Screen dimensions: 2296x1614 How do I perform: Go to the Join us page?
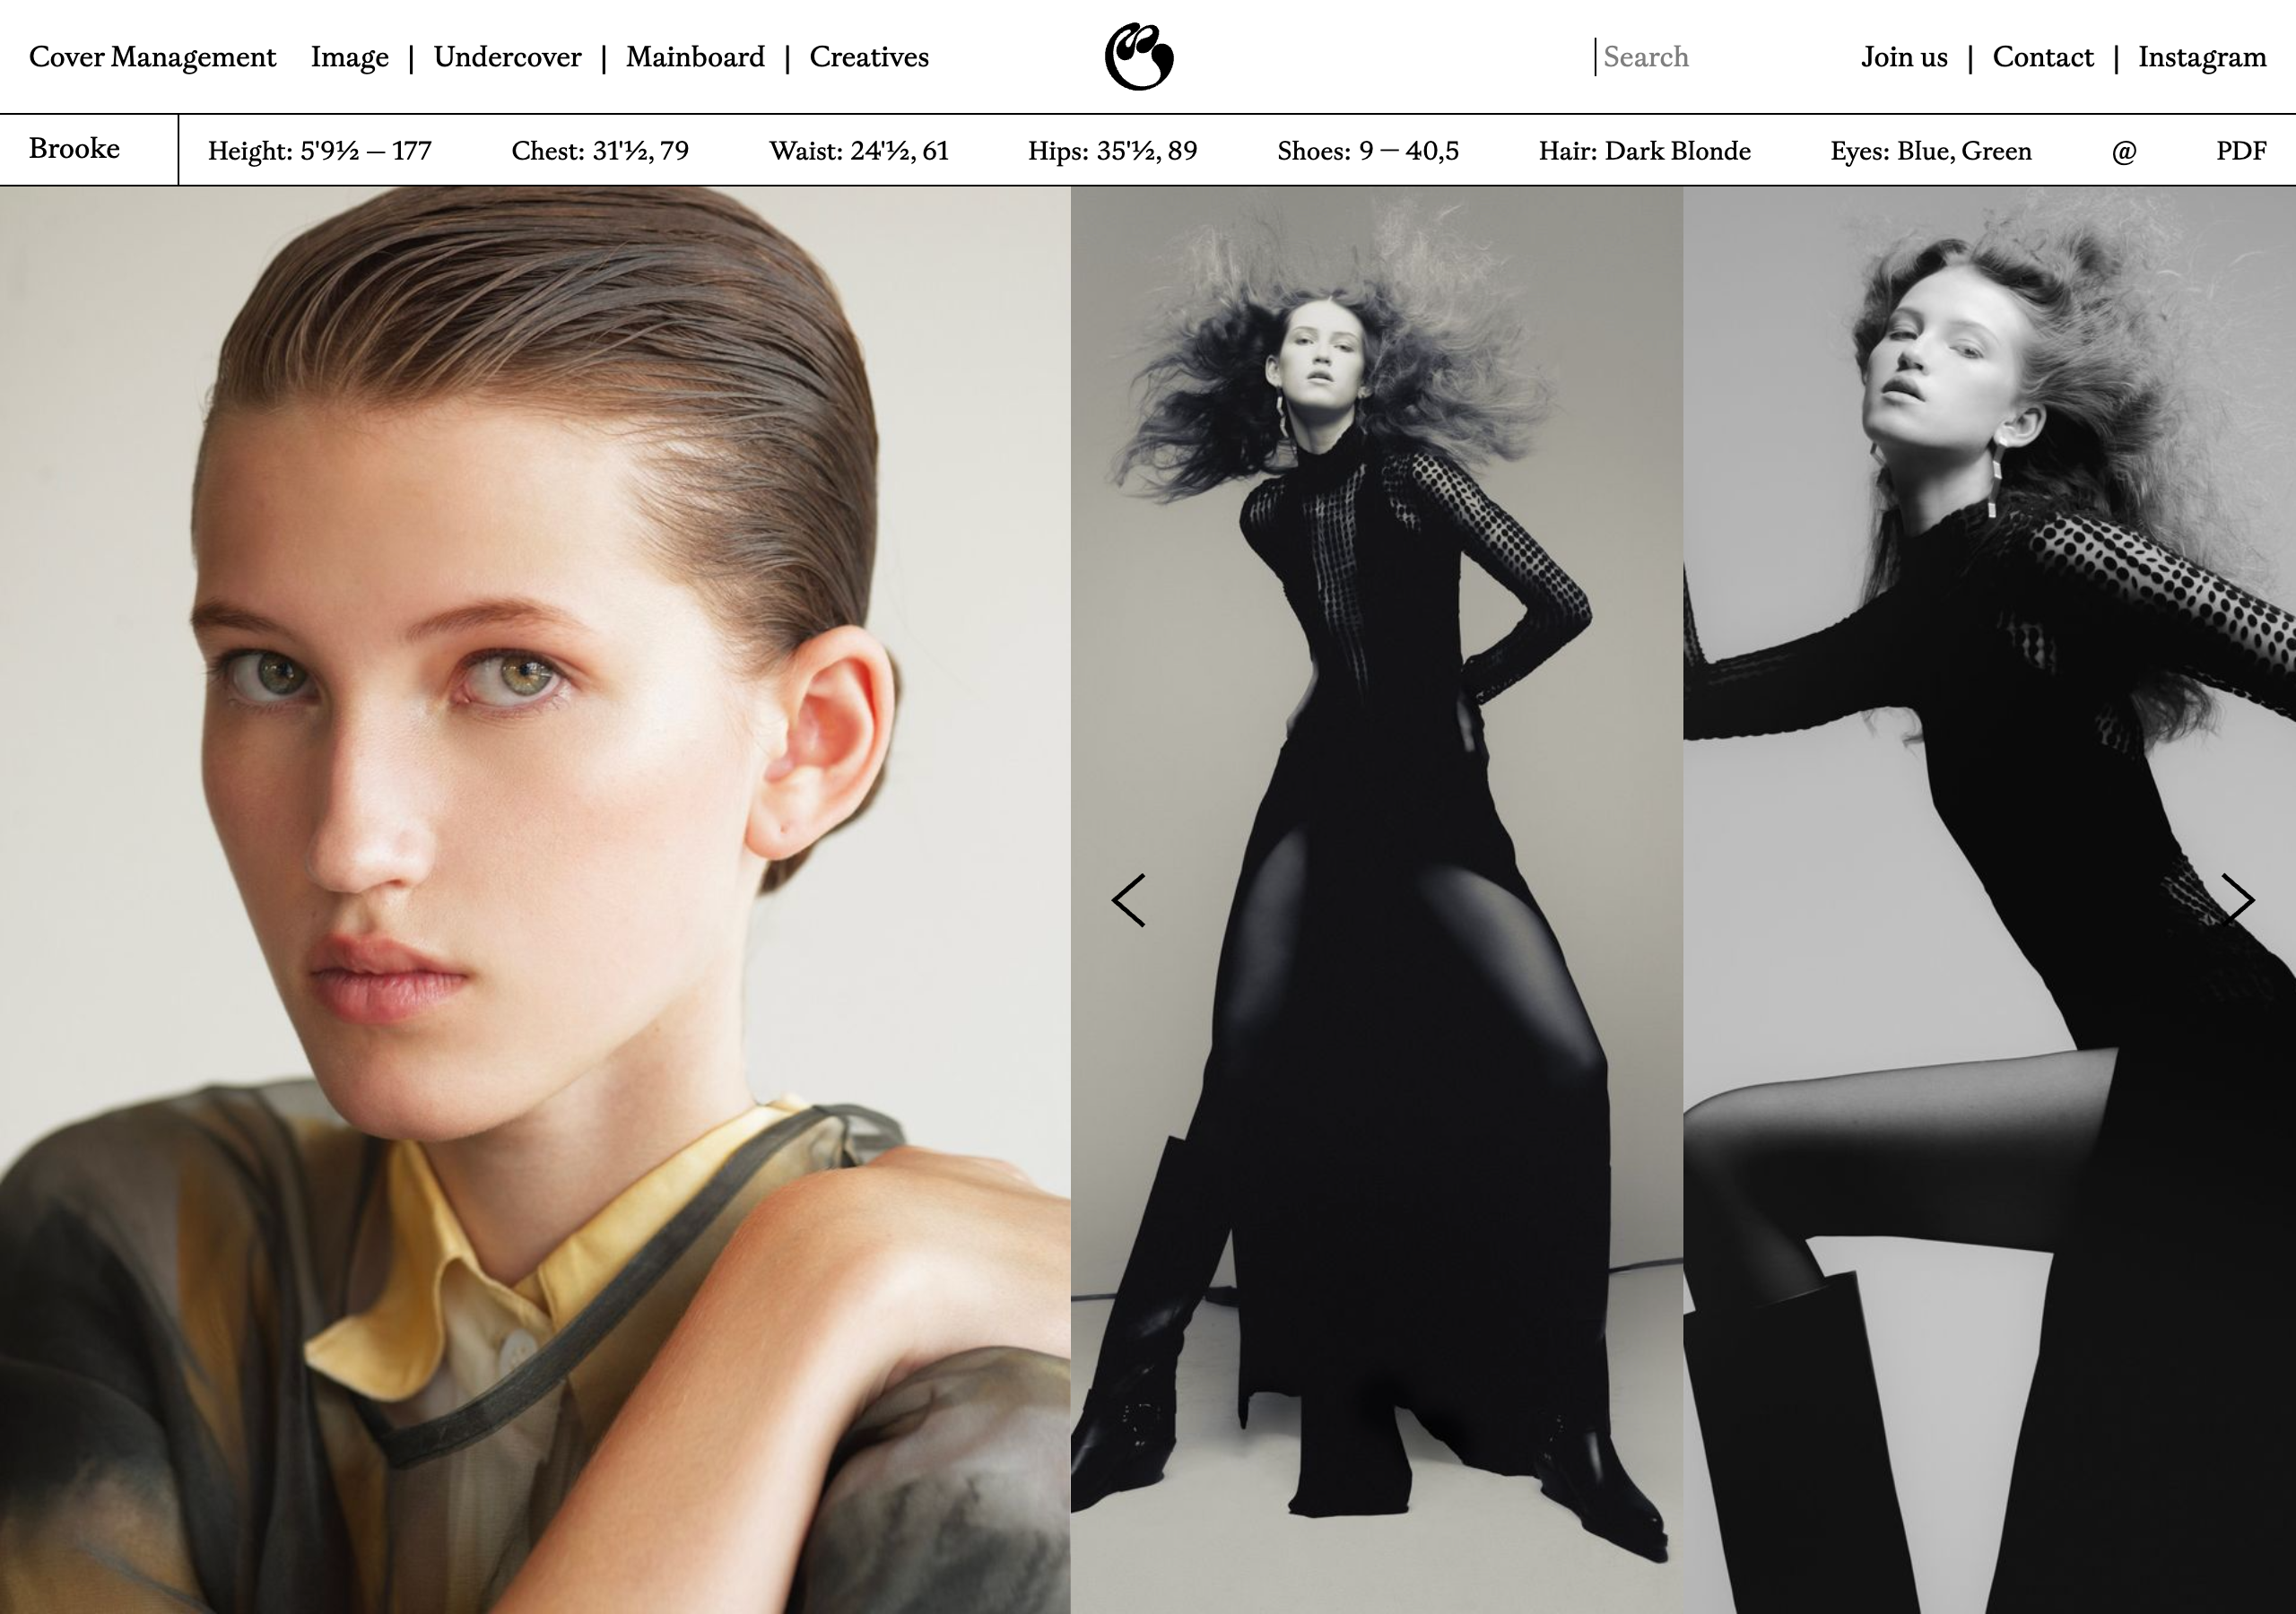pos(1903,58)
